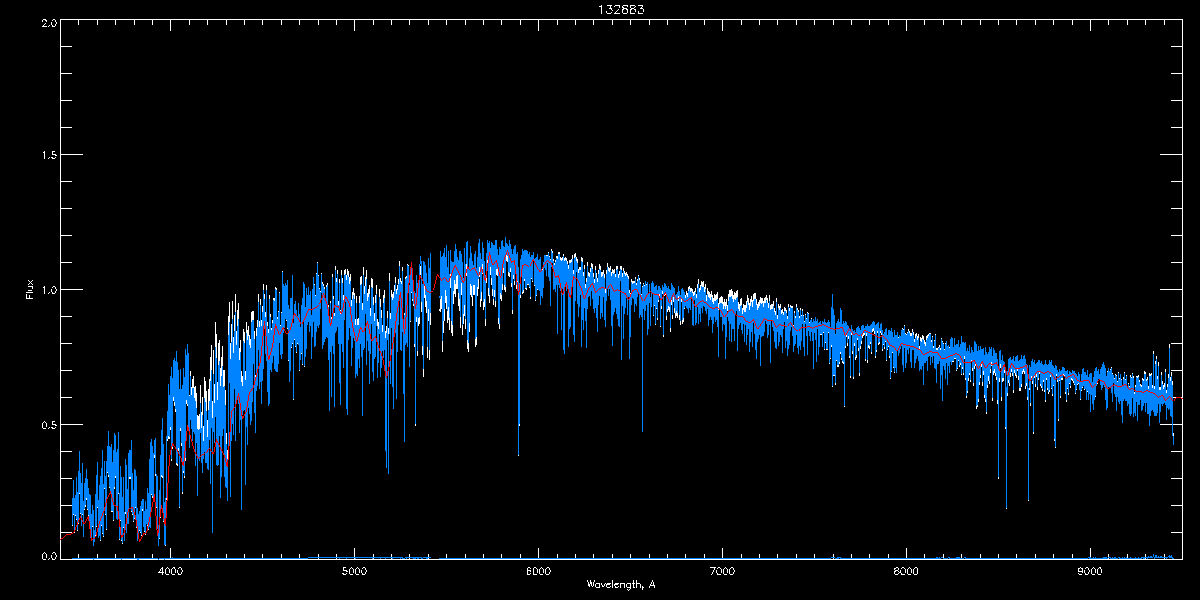The height and width of the screenshot is (600, 1200).
Task: Click the 4000 wavelength tick label
Action: click(170, 572)
